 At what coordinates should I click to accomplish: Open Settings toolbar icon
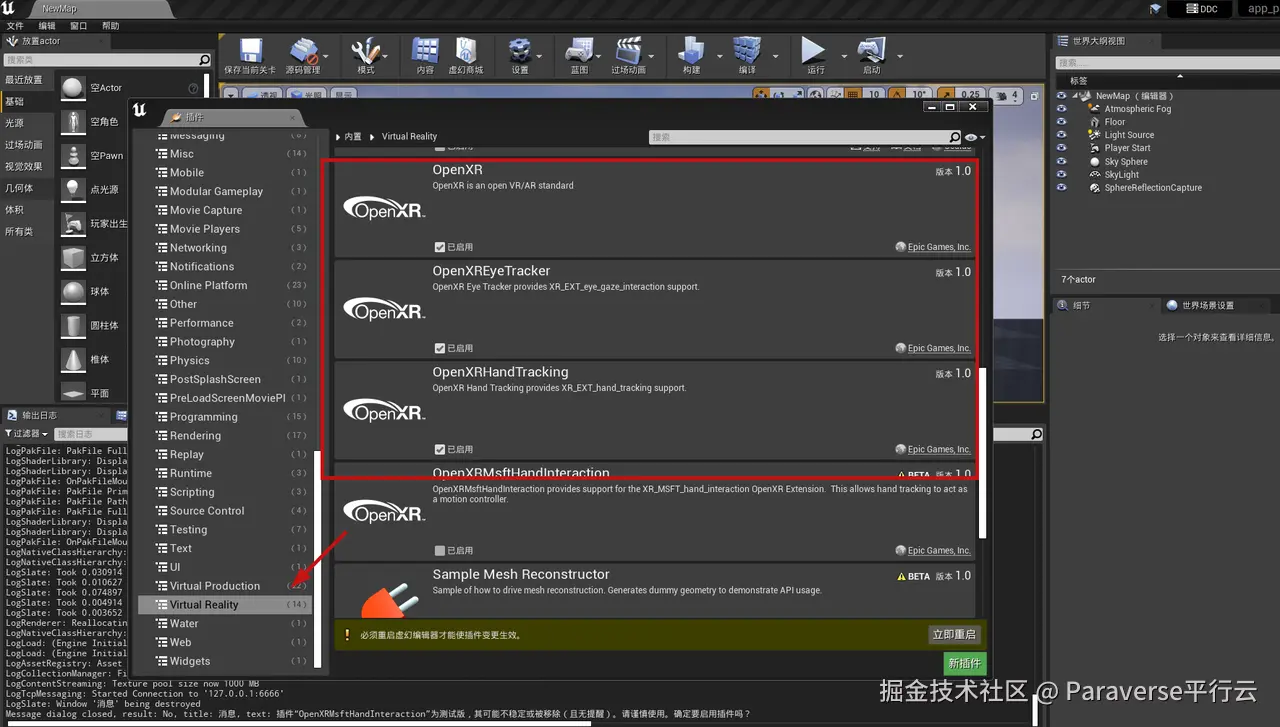pyautogui.click(x=519, y=50)
